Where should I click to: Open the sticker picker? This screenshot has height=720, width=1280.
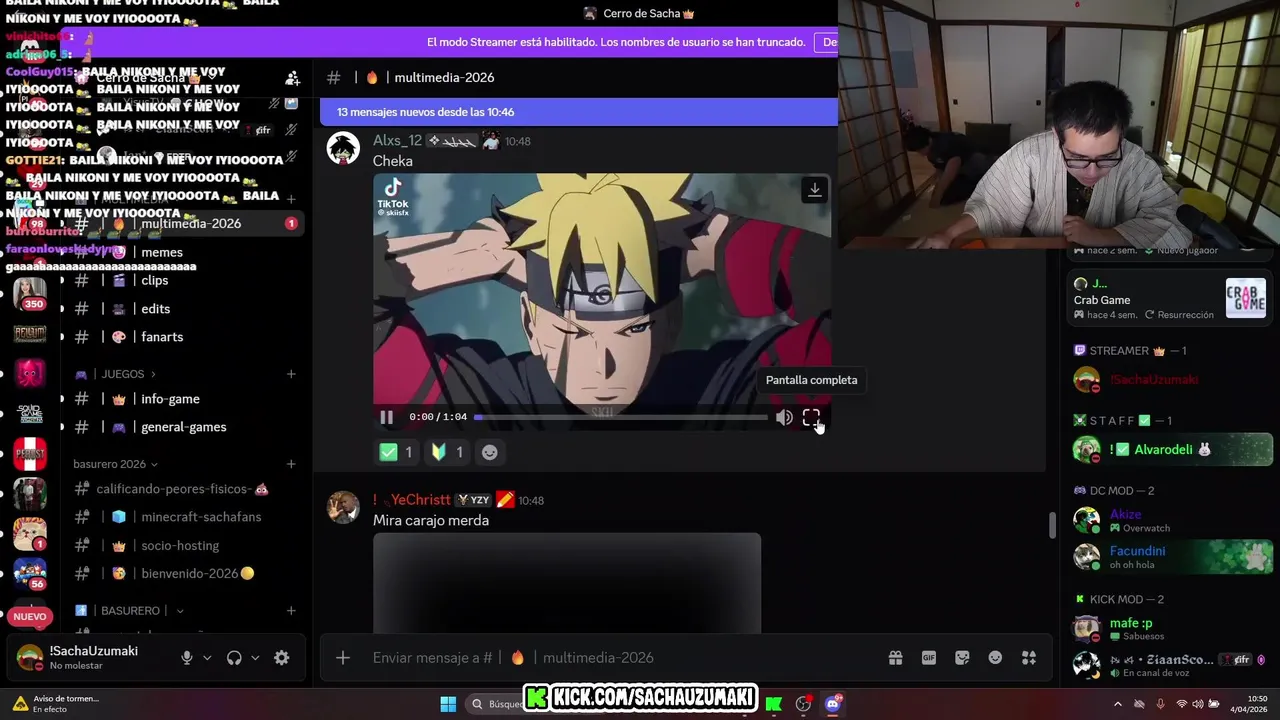coord(962,658)
